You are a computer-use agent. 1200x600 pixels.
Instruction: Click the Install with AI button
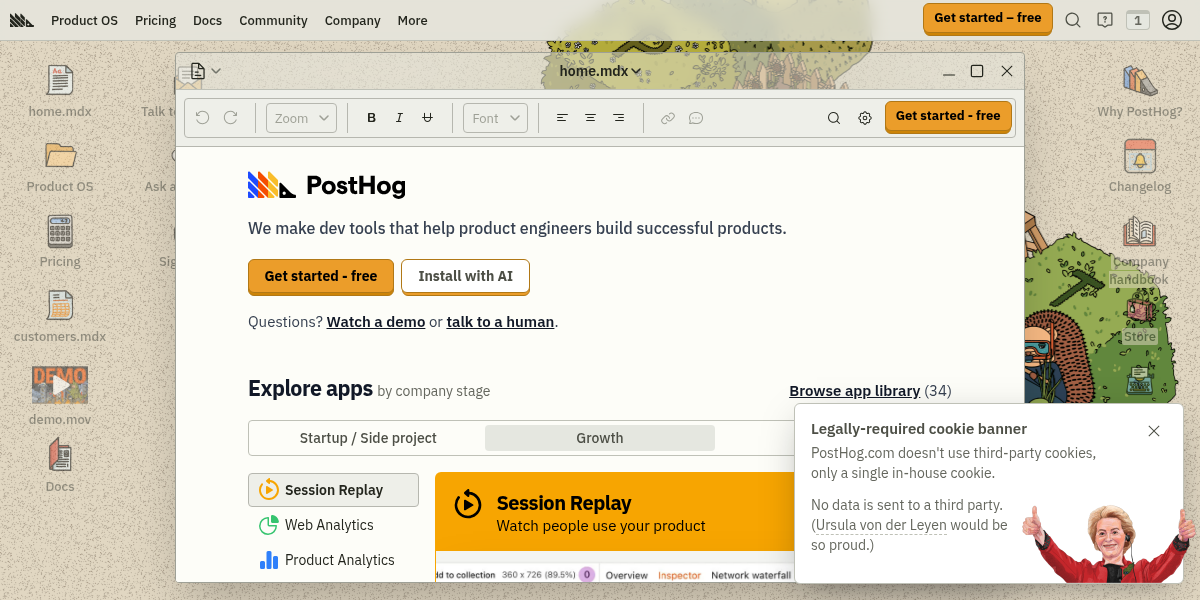click(x=465, y=276)
